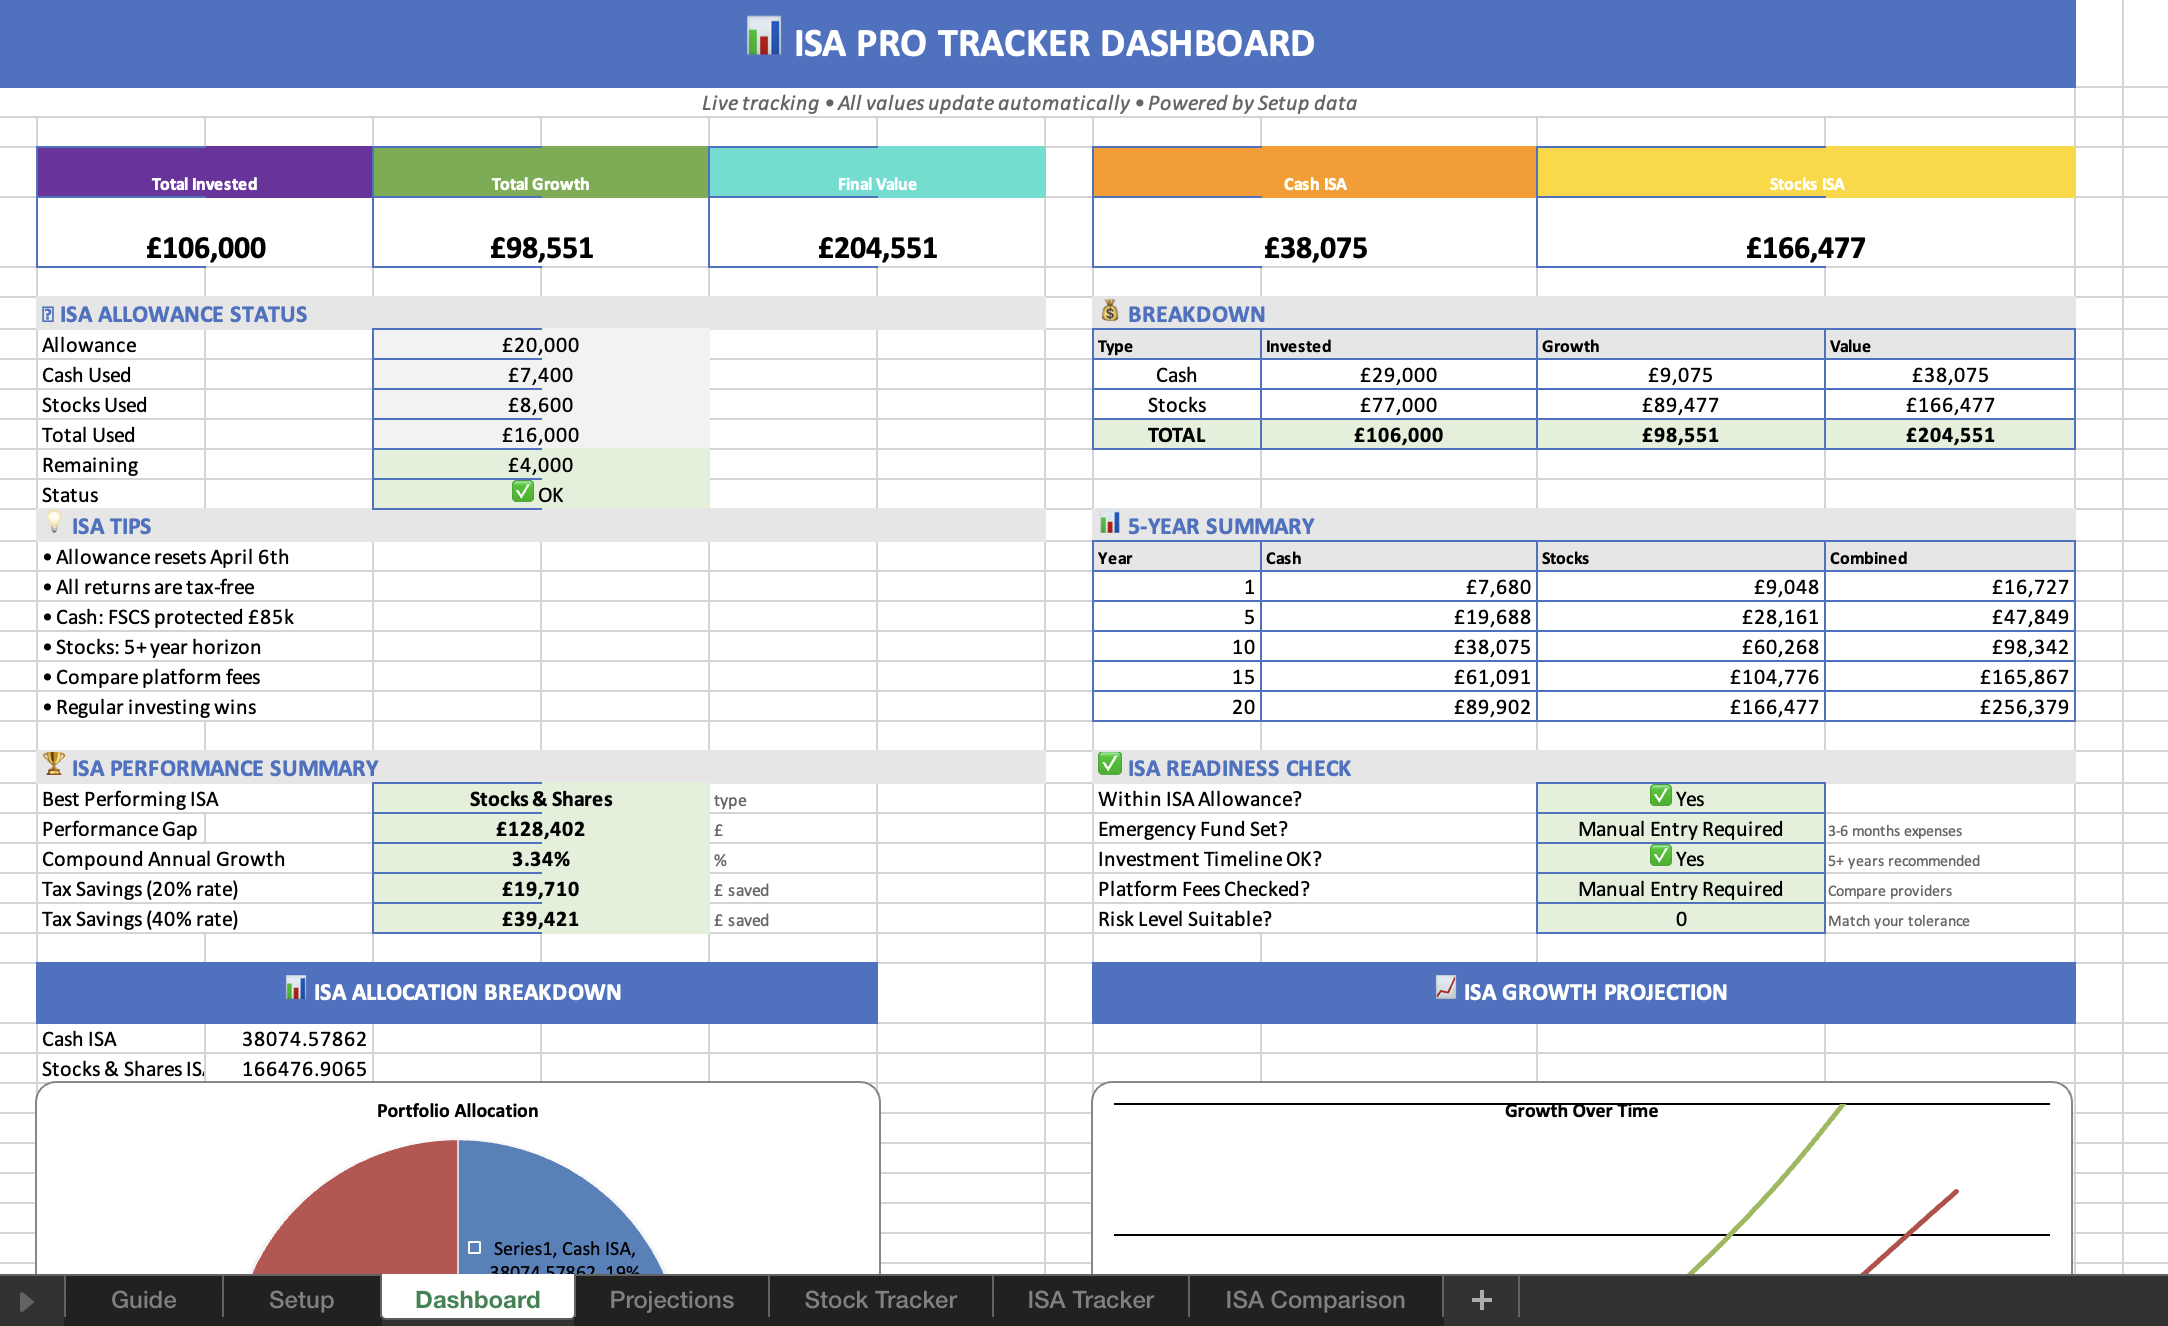Click the checkmark icon in the Risk Level row
Image resolution: width=2168 pixels, height=1326 pixels.
pyautogui.click(x=1680, y=918)
